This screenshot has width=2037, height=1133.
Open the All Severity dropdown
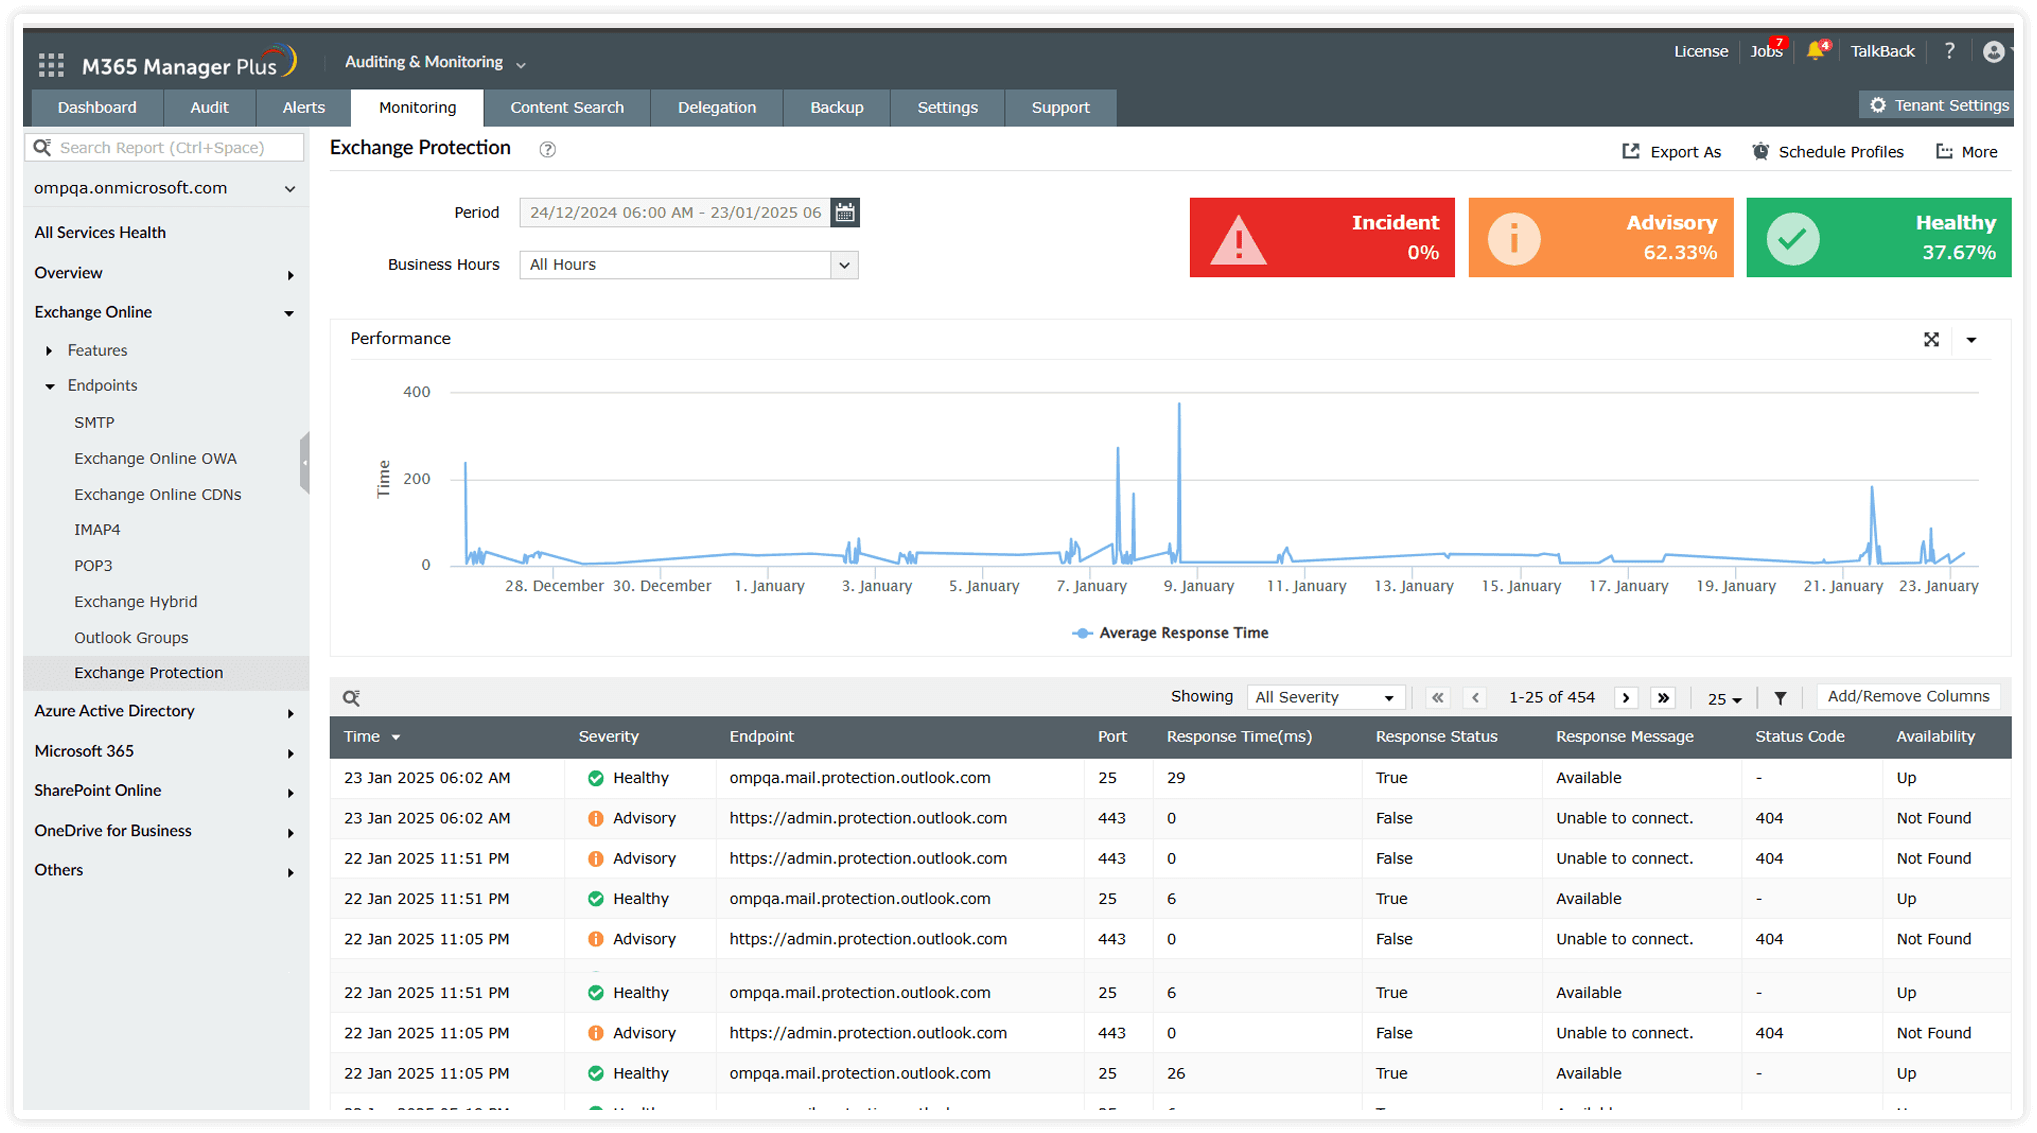[x=1325, y=697]
